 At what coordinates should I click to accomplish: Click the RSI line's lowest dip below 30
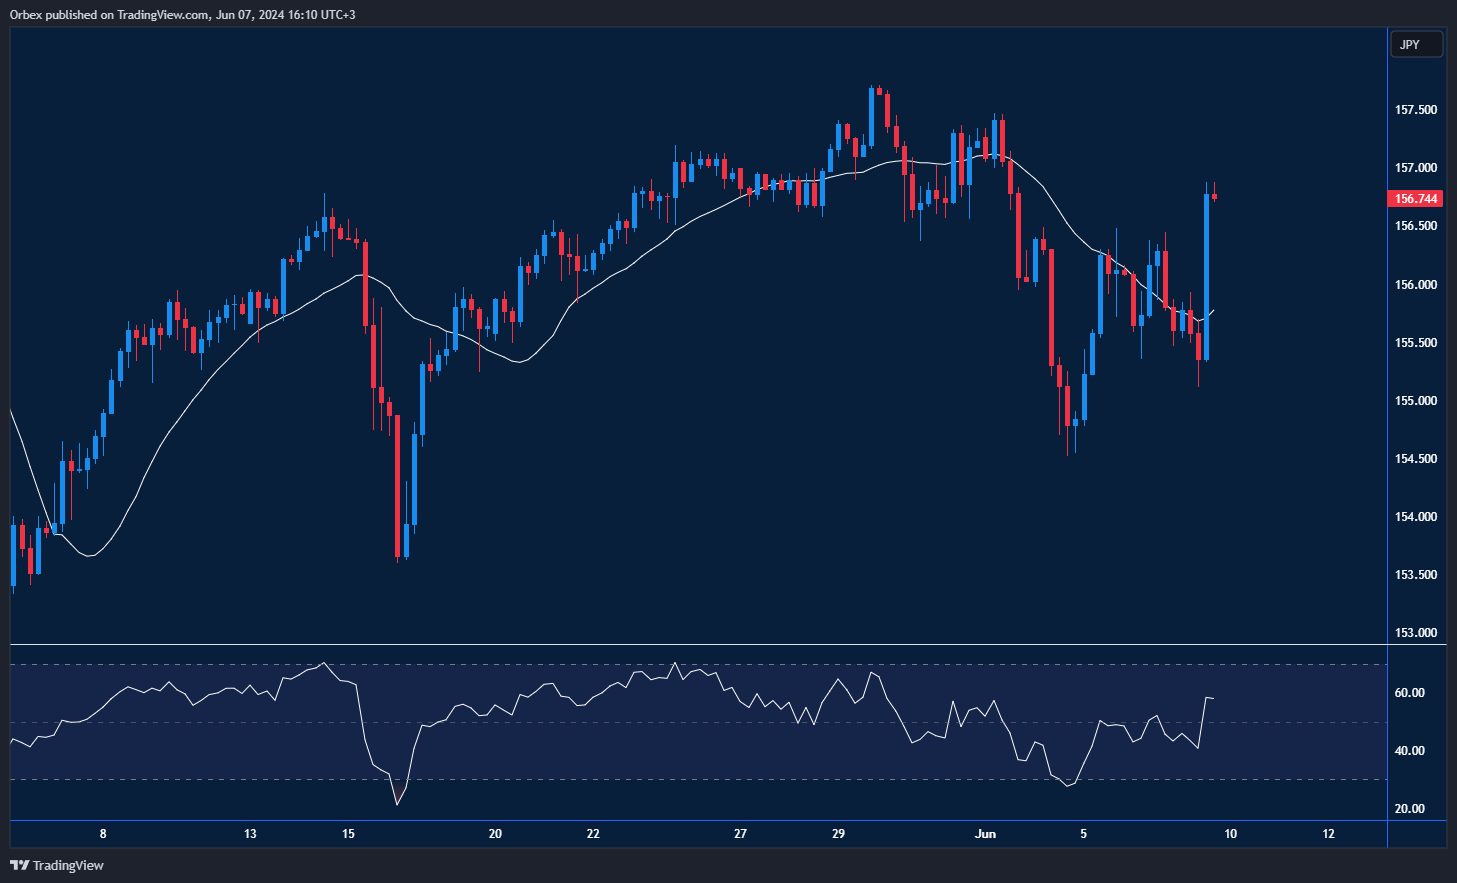(397, 803)
